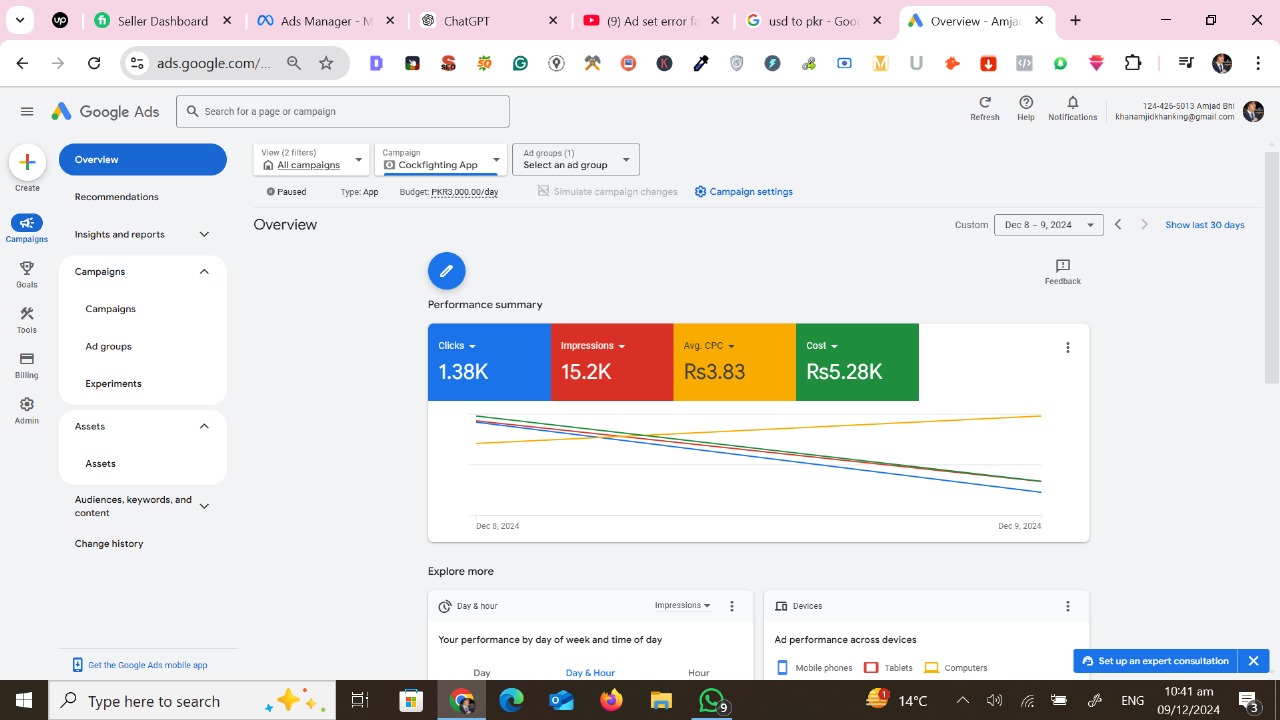Open the Notifications bell
This screenshot has height=720, width=1280.
1072,103
